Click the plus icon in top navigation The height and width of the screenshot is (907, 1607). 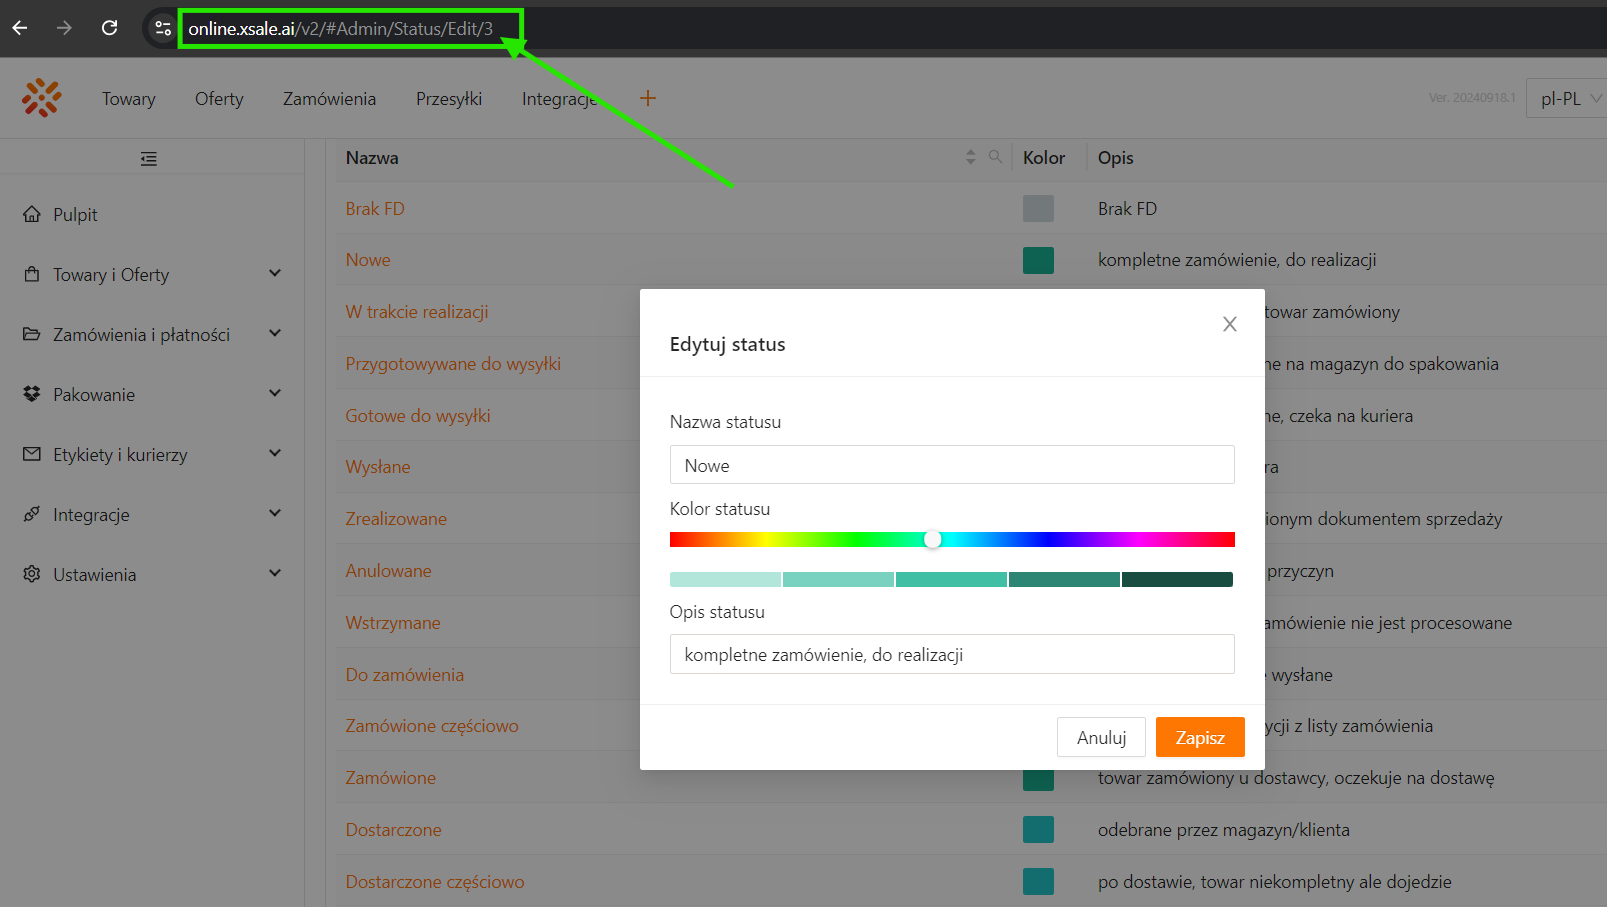[x=648, y=98]
